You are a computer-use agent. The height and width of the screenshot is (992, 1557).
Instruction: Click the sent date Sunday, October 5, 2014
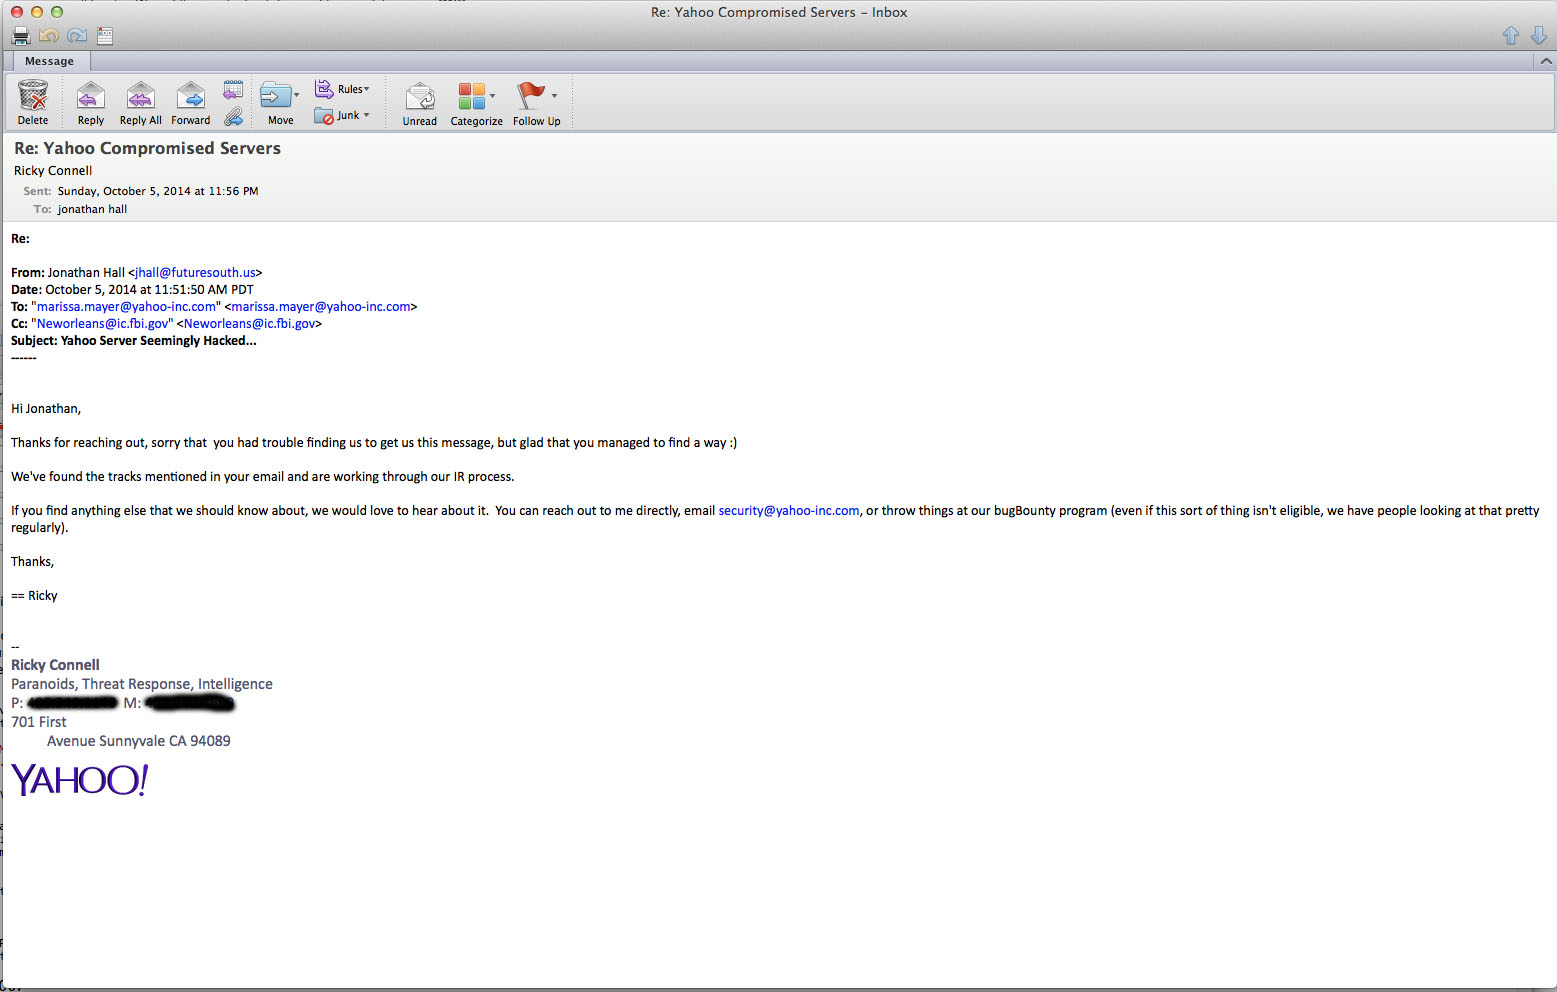coord(158,191)
